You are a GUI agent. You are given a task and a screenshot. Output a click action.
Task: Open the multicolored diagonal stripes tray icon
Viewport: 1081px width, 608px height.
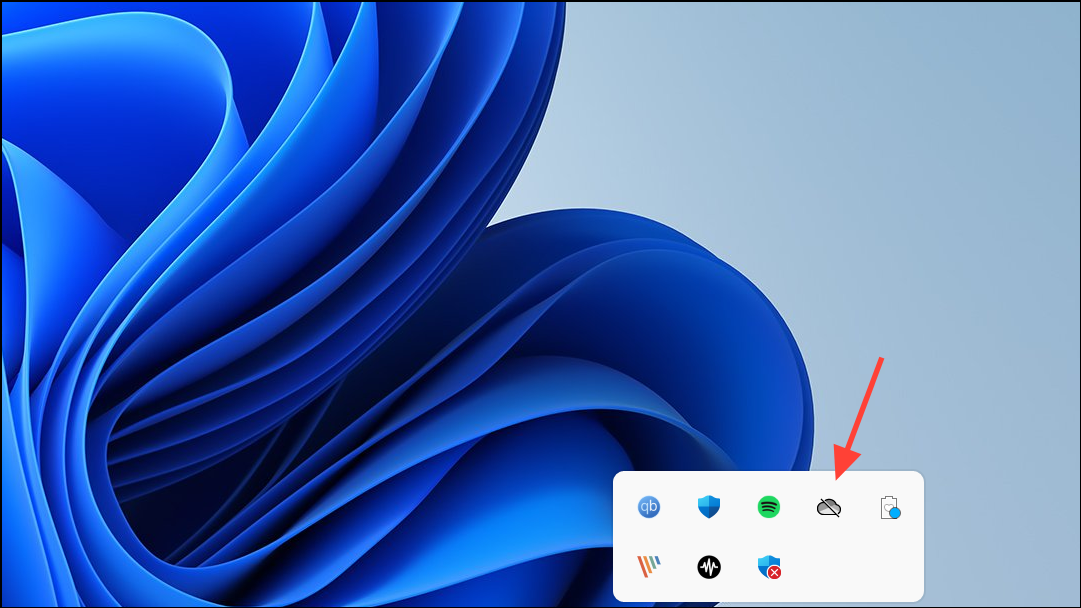(648, 567)
